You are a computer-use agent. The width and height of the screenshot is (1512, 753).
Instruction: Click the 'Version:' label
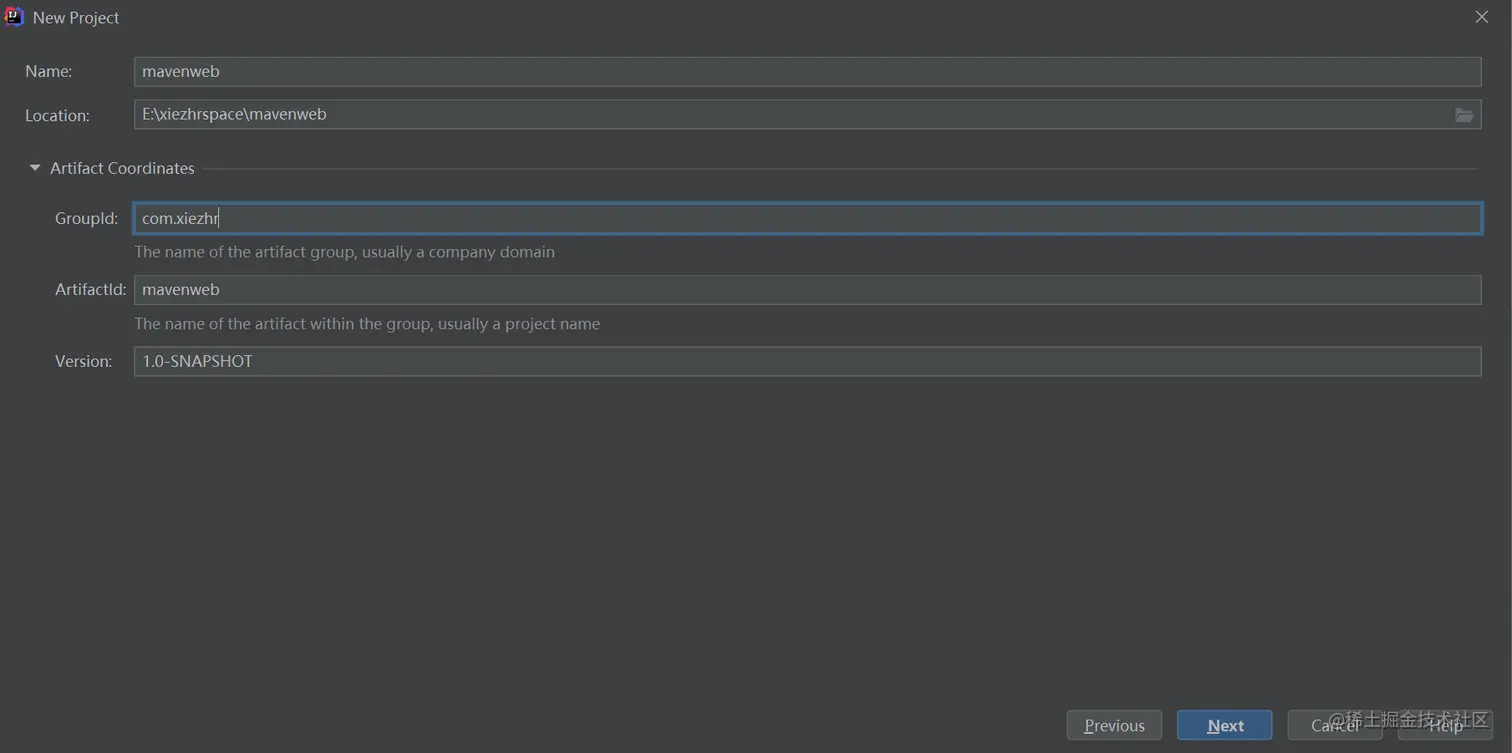(x=83, y=361)
